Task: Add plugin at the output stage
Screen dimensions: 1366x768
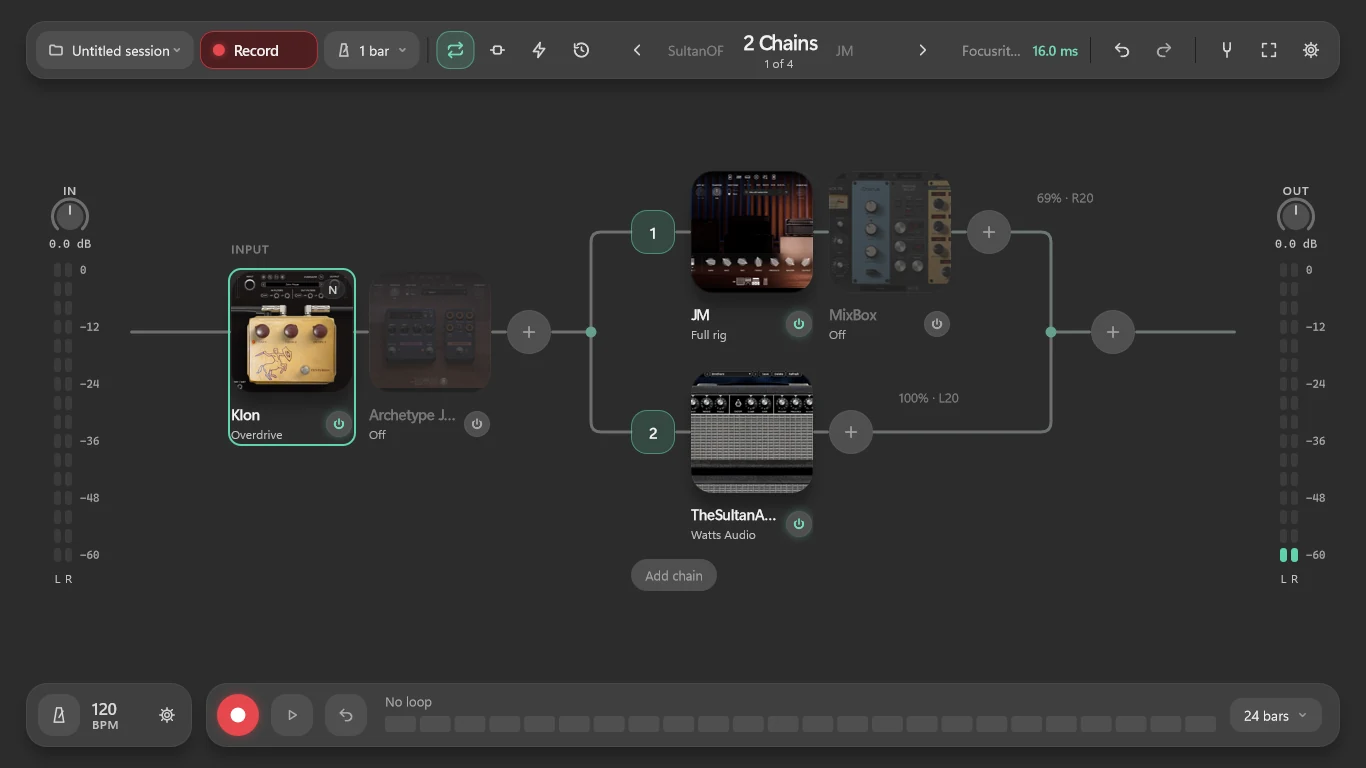Action: click(1113, 332)
